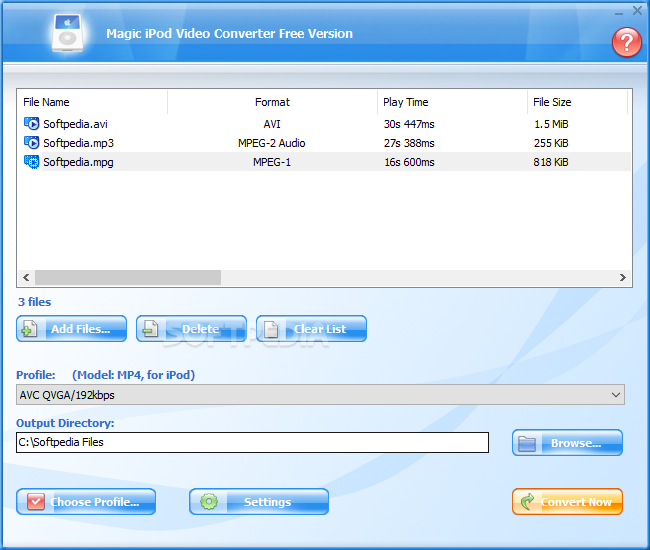Click the Output Directory path field
Image resolution: width=650 pixels, height=550 pixels.
tap(252, 442)
